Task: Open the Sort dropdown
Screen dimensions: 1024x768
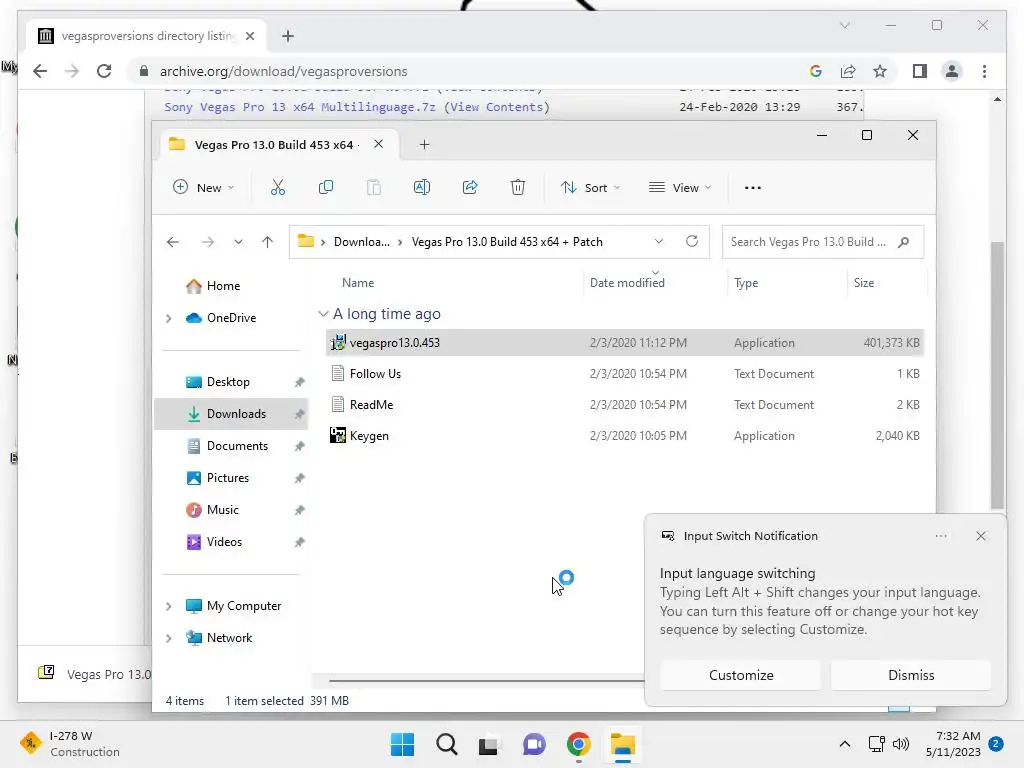Action: [x=590, y=187]
